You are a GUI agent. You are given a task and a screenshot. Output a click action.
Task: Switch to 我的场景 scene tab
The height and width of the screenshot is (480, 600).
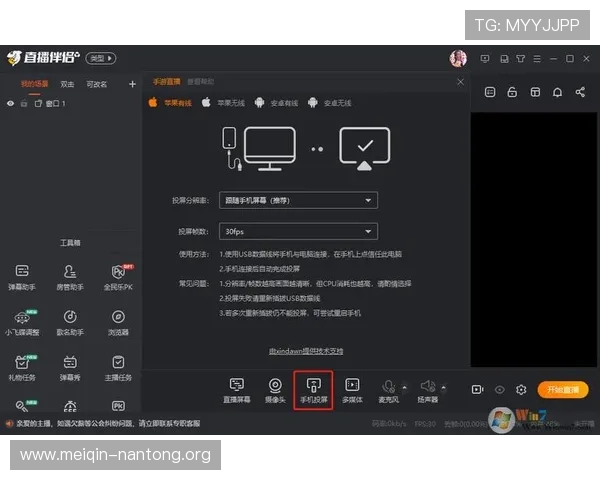point(34,84)
